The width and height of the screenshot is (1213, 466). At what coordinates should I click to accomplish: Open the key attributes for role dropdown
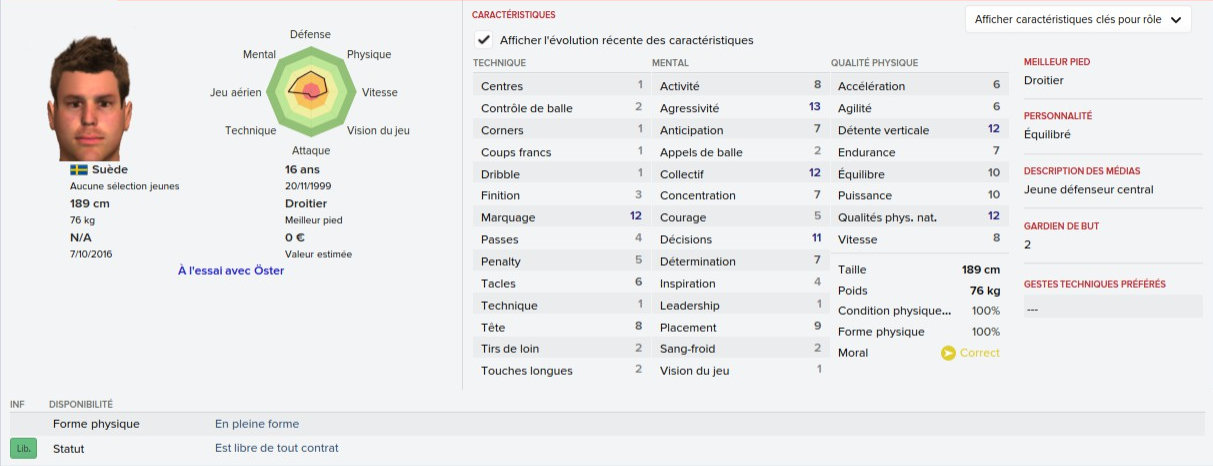coord(1078,20)
